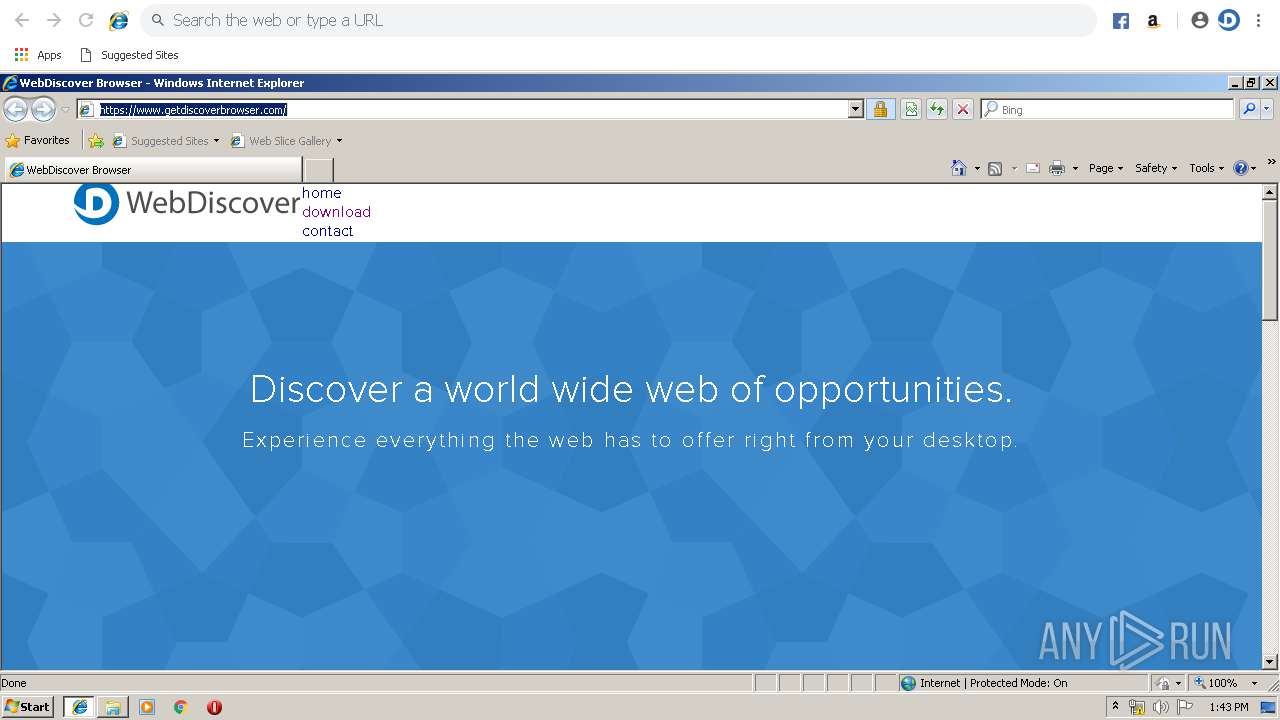Click the green Refresh arrows icon
Screen dimensions: 1280x720
tap(937, 110)
